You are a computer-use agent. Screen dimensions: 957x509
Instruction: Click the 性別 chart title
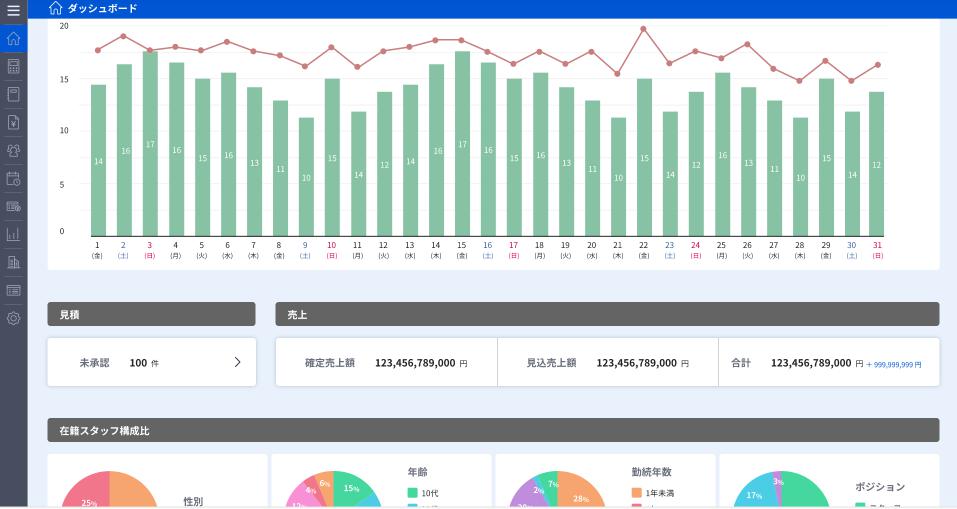193,501
